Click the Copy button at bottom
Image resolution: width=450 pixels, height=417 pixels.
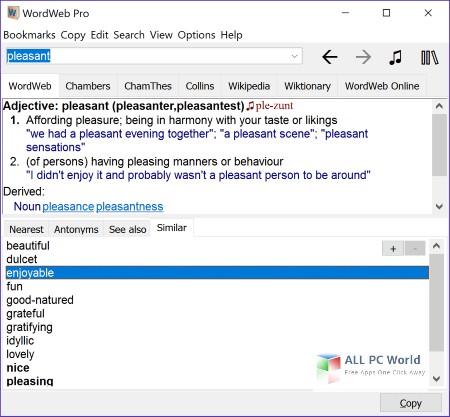(411, 404)
